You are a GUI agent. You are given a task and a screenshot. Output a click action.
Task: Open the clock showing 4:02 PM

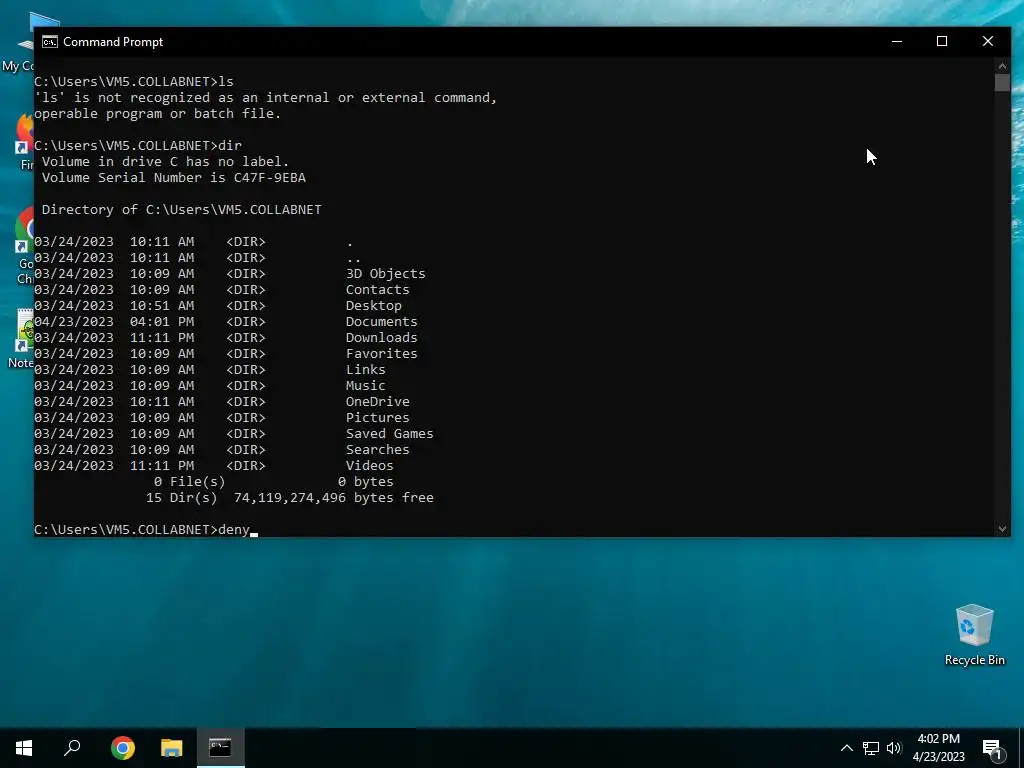tap(938, 748)
